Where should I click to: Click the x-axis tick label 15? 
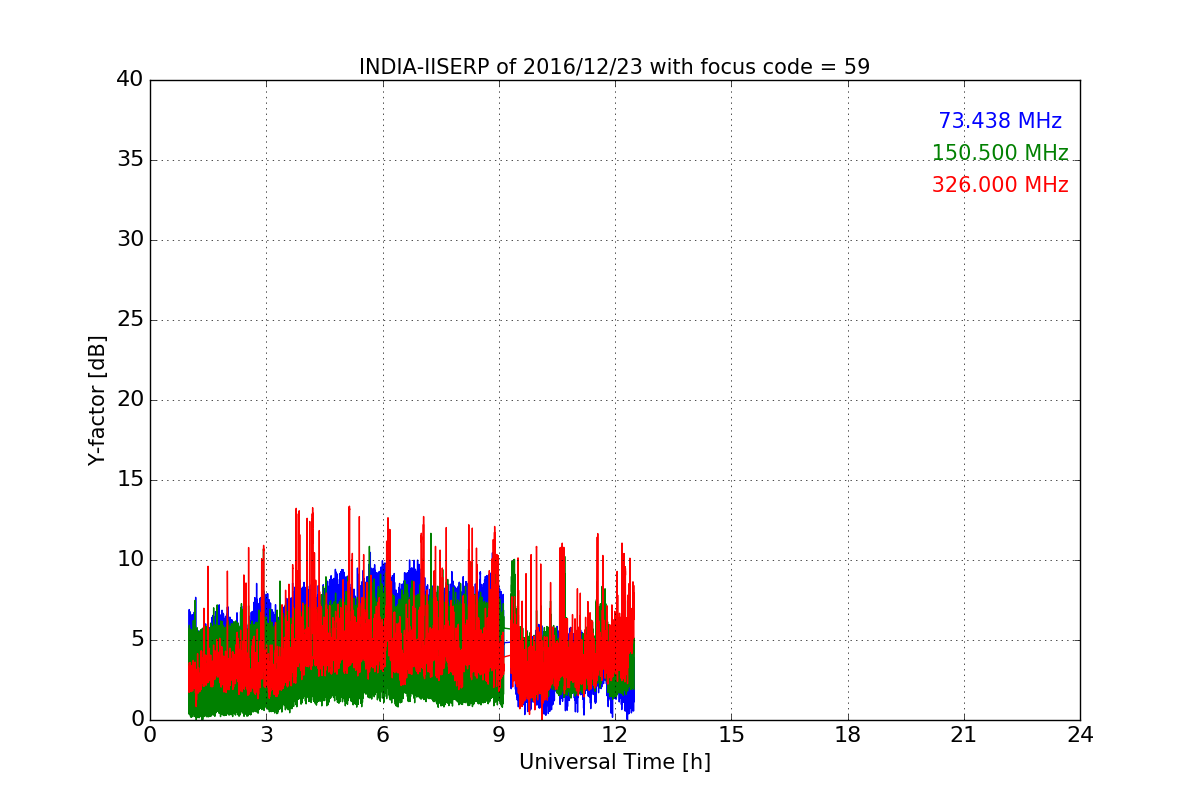(731, 734)
